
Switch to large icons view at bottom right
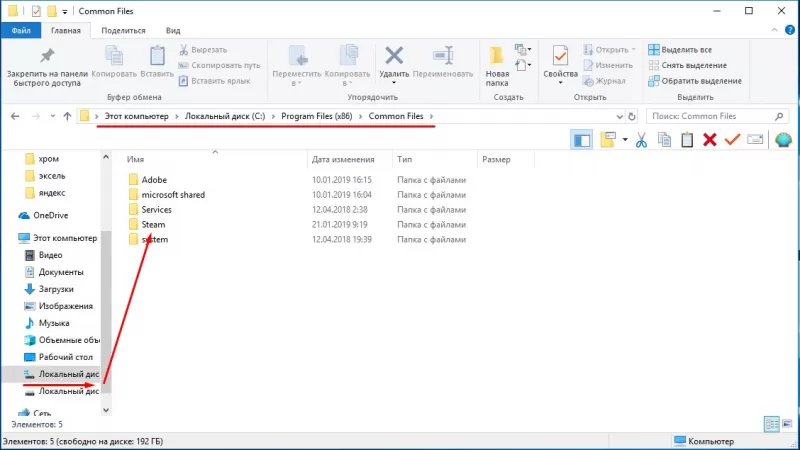pyautogui.click(x=787, y=424)
